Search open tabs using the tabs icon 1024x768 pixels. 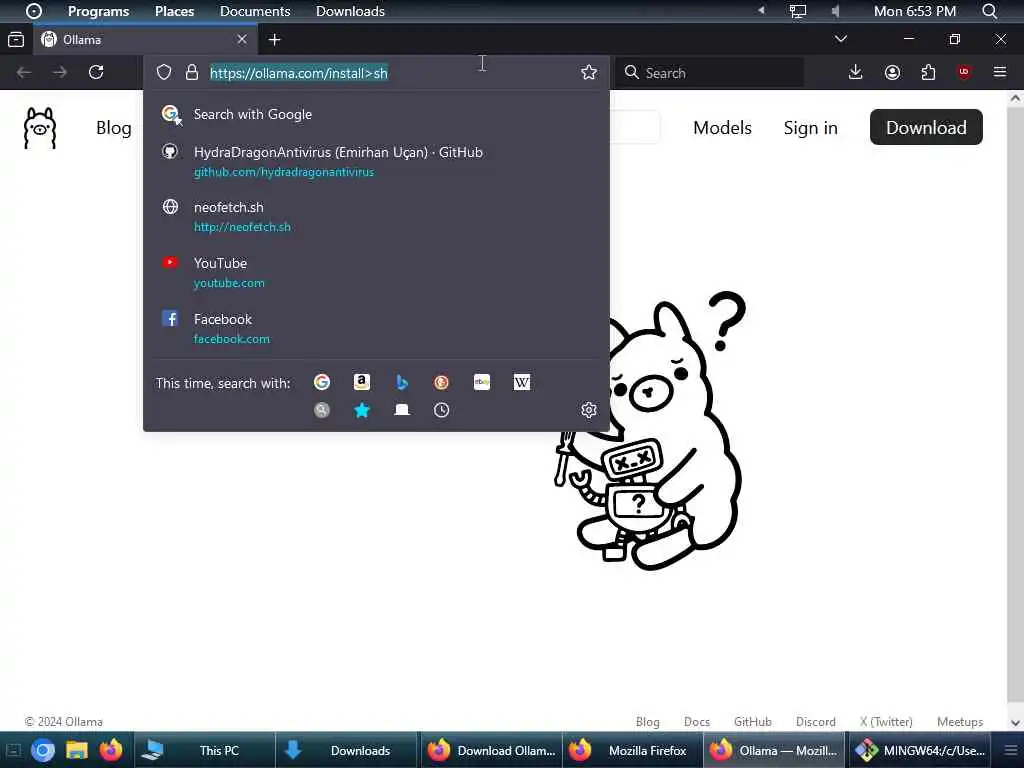pyautogui.click(x=402, y=410)
